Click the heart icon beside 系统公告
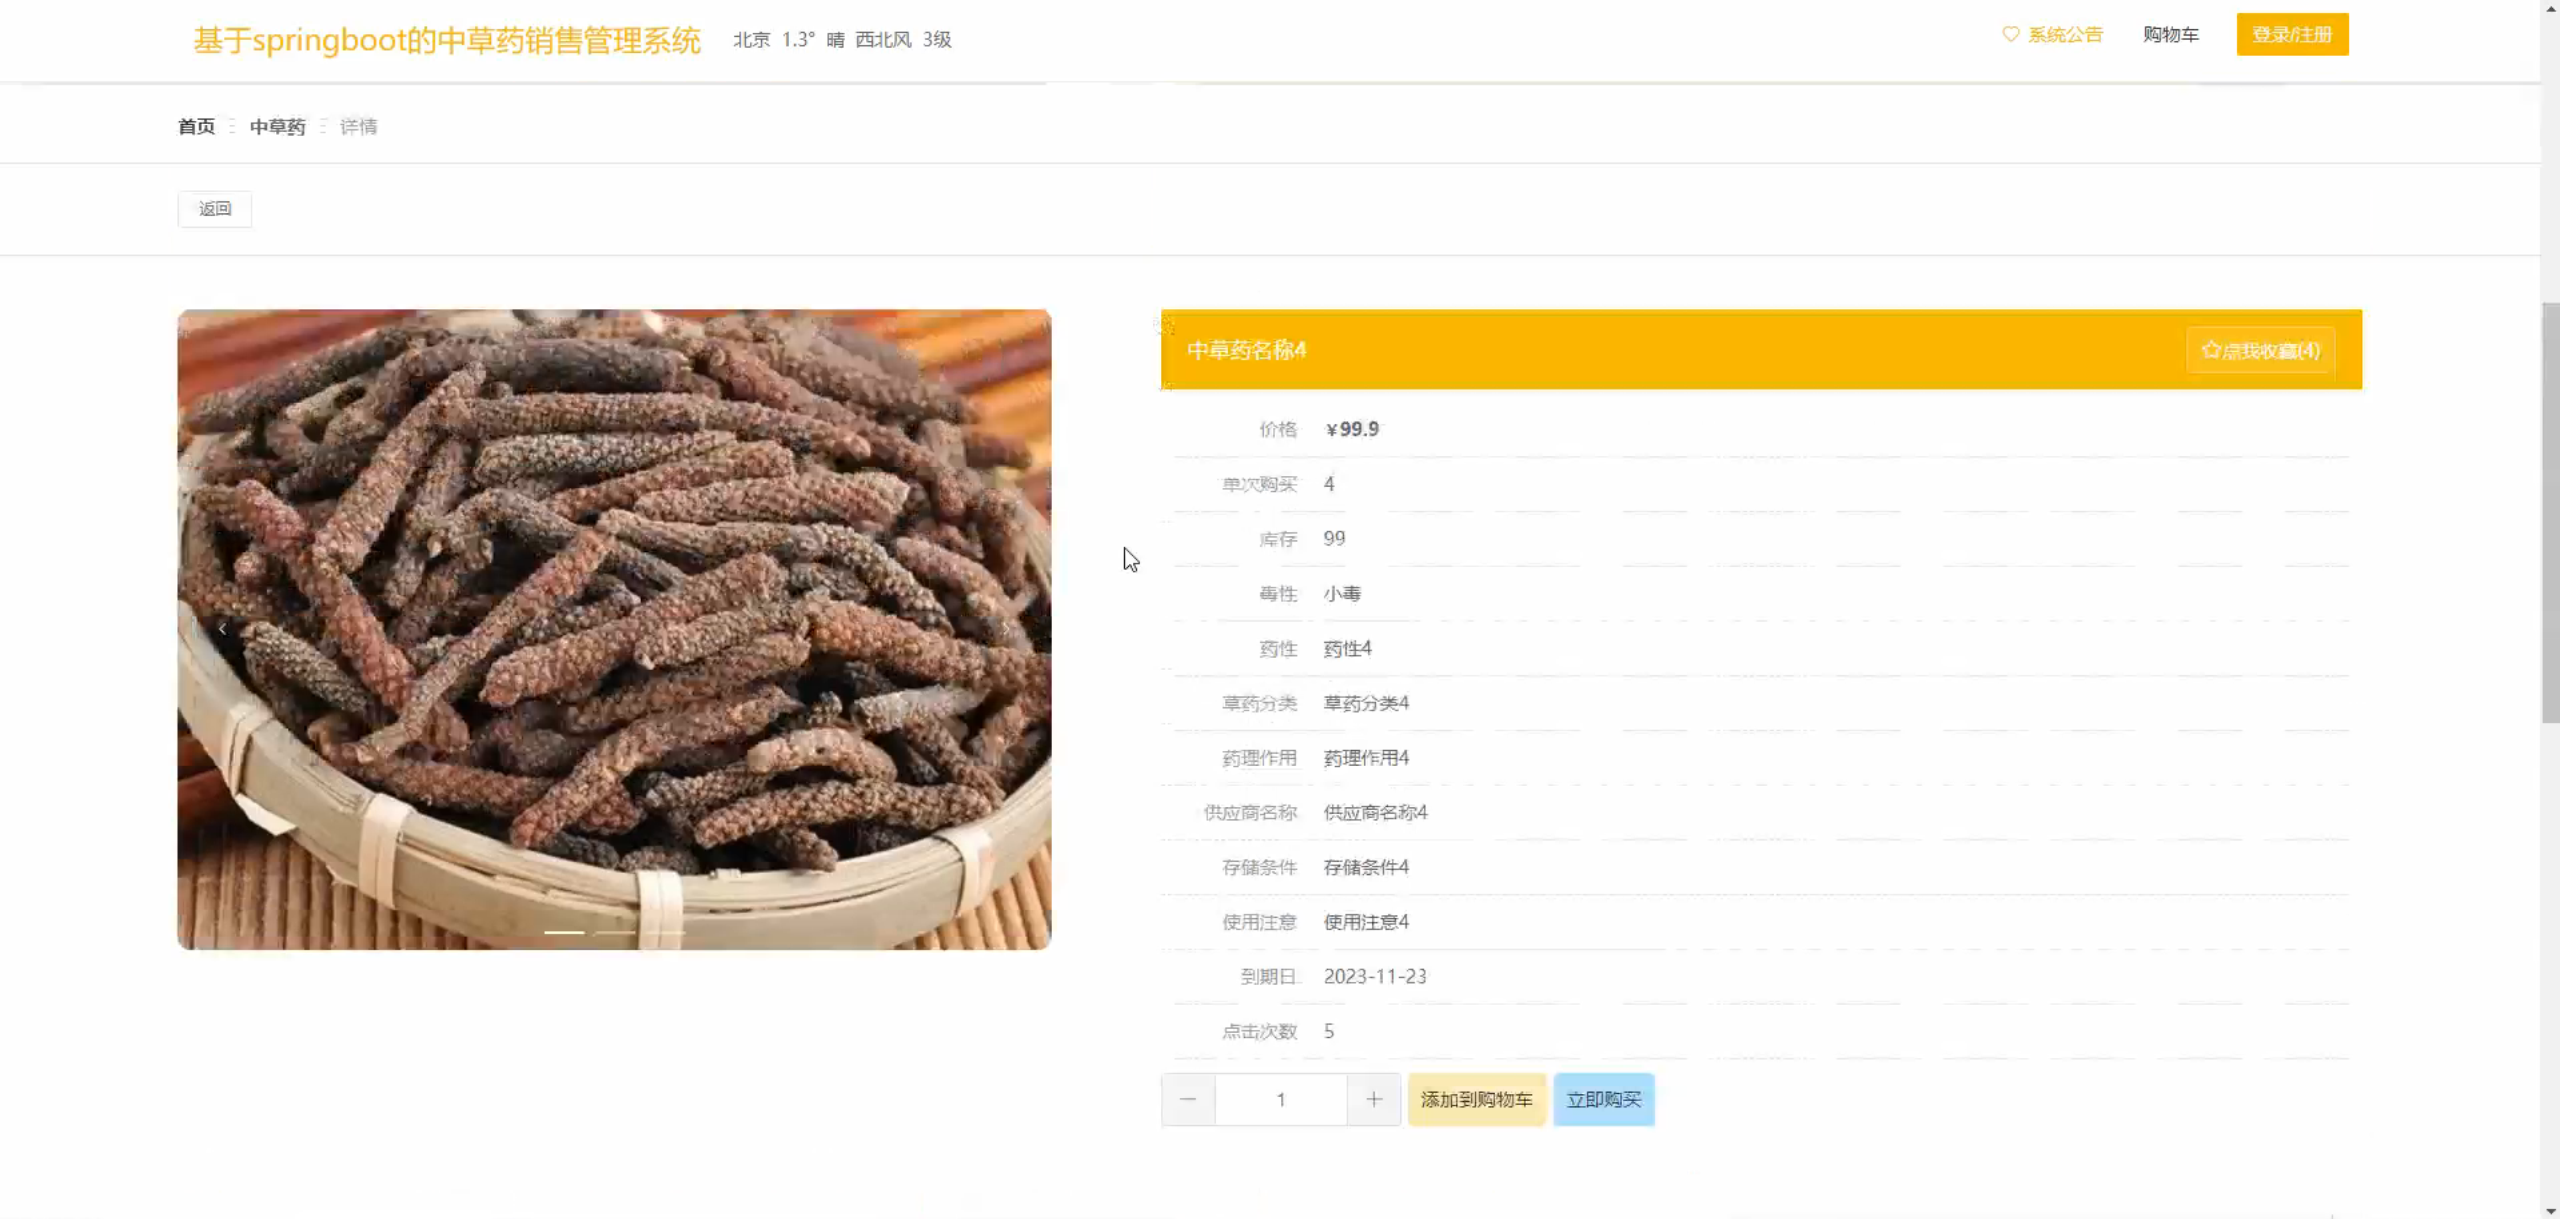2560x1219 pixels. click(2010, 35)
